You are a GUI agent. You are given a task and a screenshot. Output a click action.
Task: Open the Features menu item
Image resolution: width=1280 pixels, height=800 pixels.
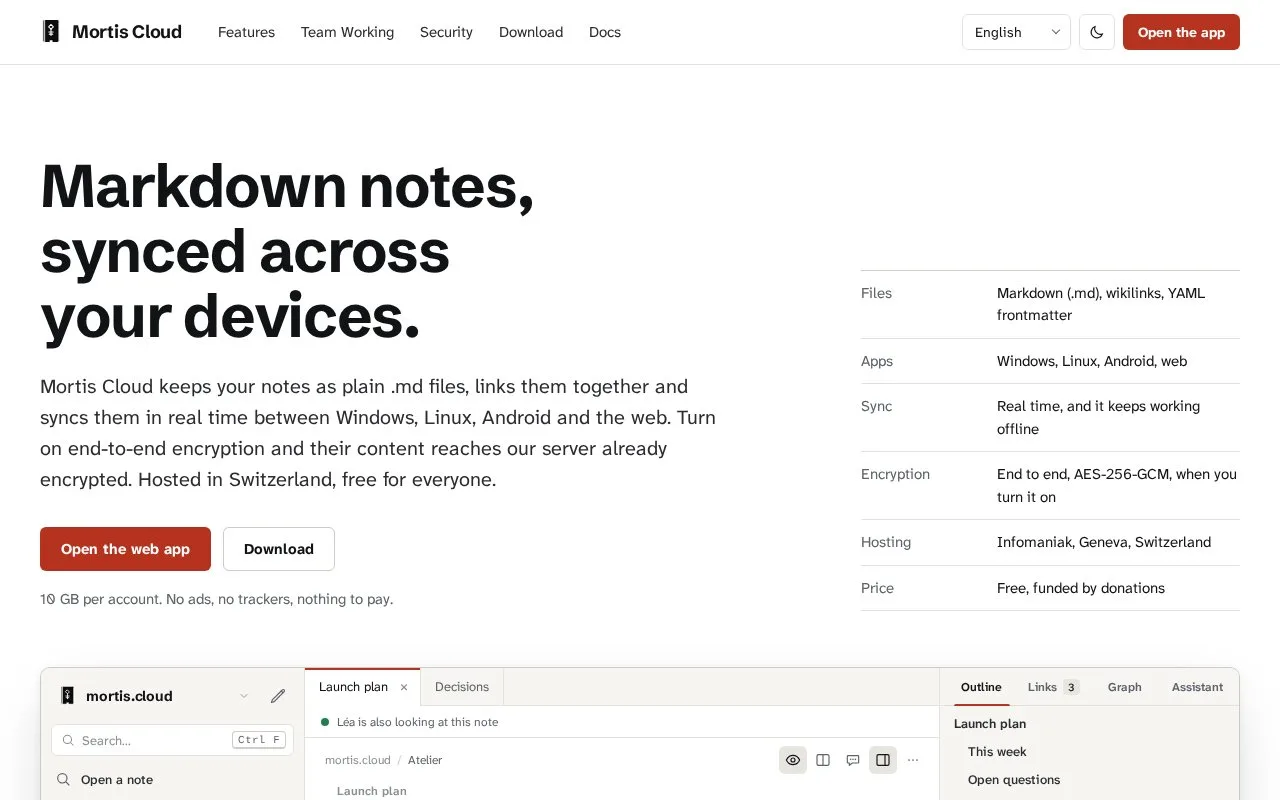click(x=246, y=32)
